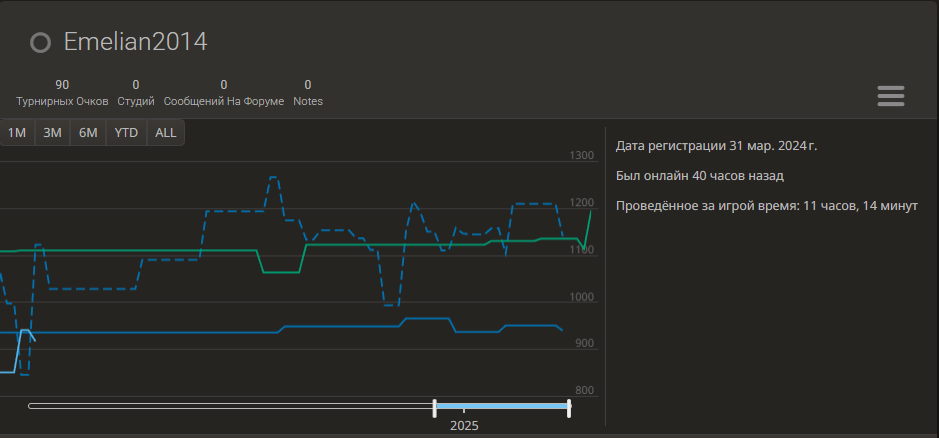Viewport: 939px width, 438px height.
Task: Open the Emelian2014 profile name
Action: [135, 42]
